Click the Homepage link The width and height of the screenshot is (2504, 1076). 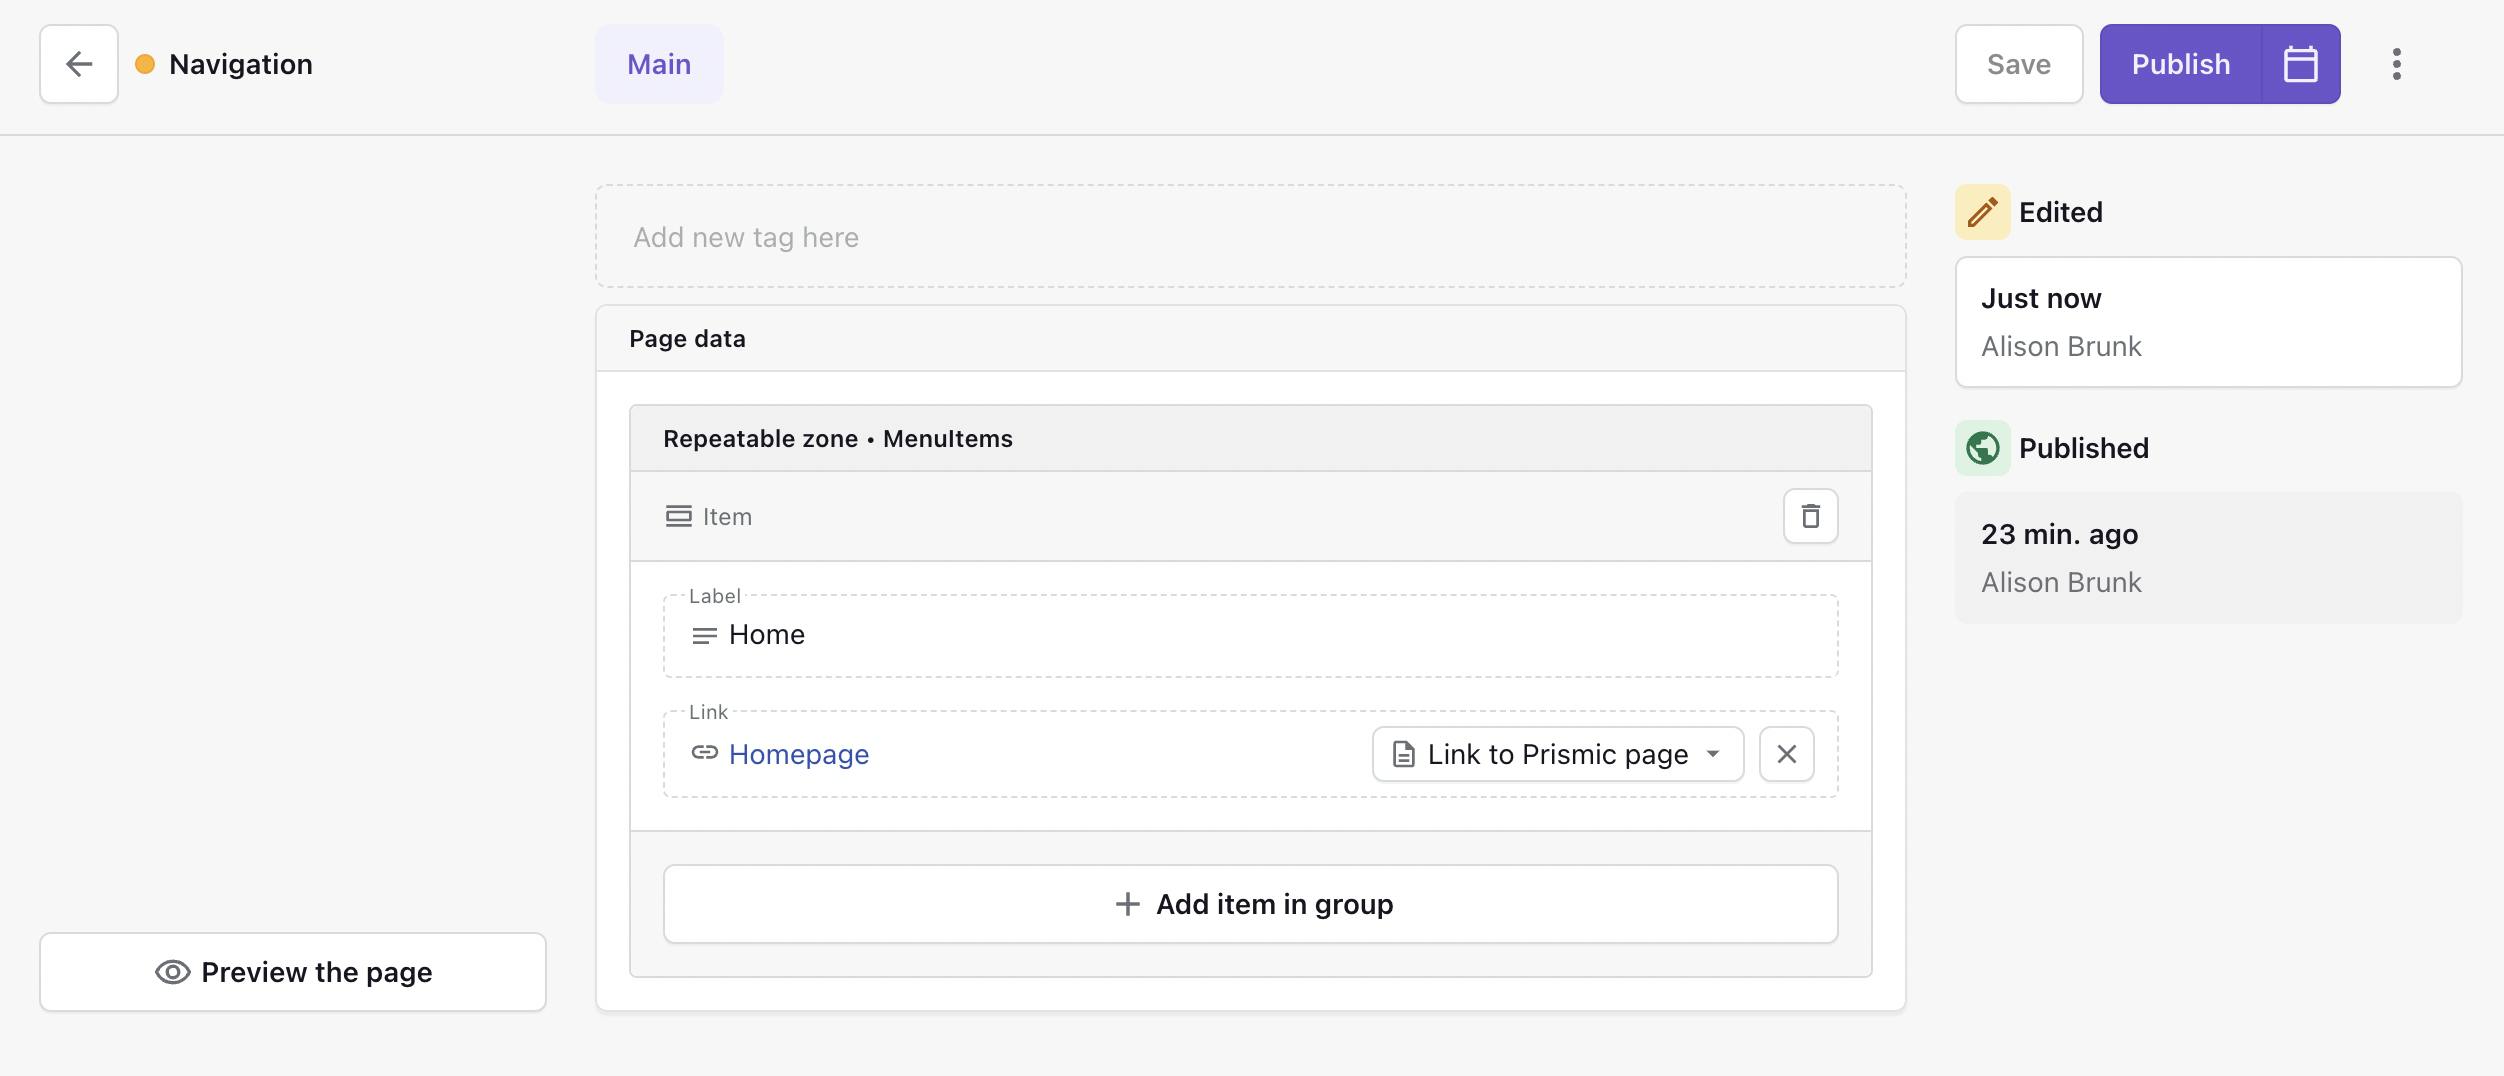click(798, 754)
